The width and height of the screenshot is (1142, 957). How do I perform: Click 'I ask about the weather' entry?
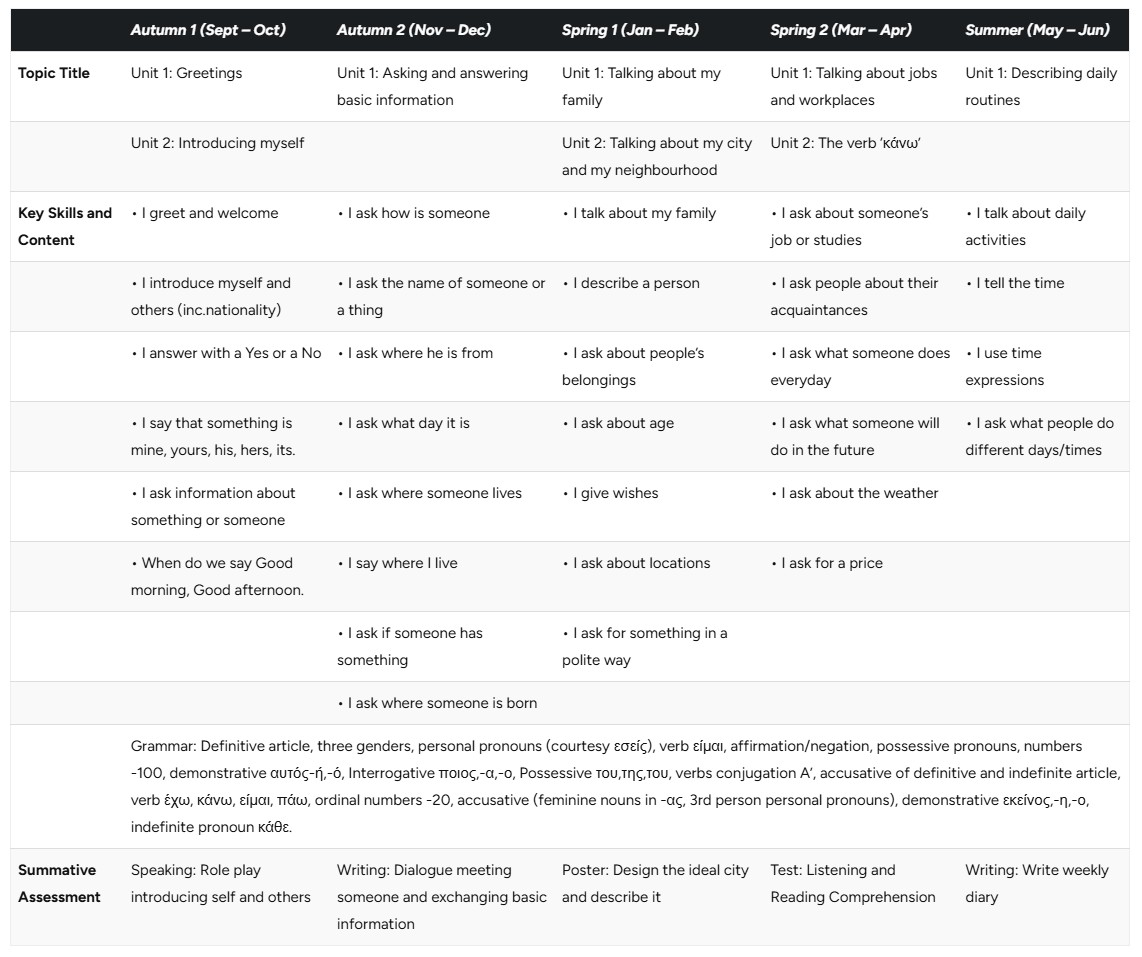pos(854,493)
